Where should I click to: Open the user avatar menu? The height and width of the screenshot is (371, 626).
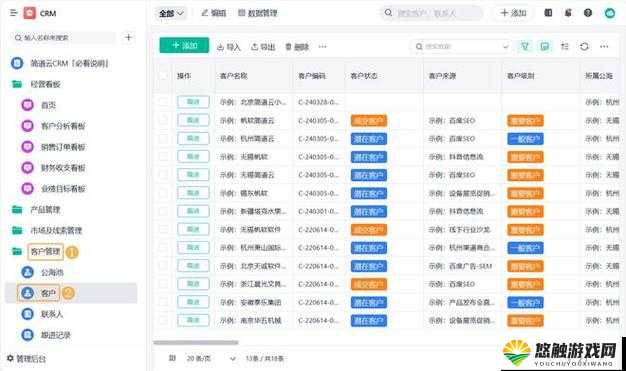click(x=610, y=13)
